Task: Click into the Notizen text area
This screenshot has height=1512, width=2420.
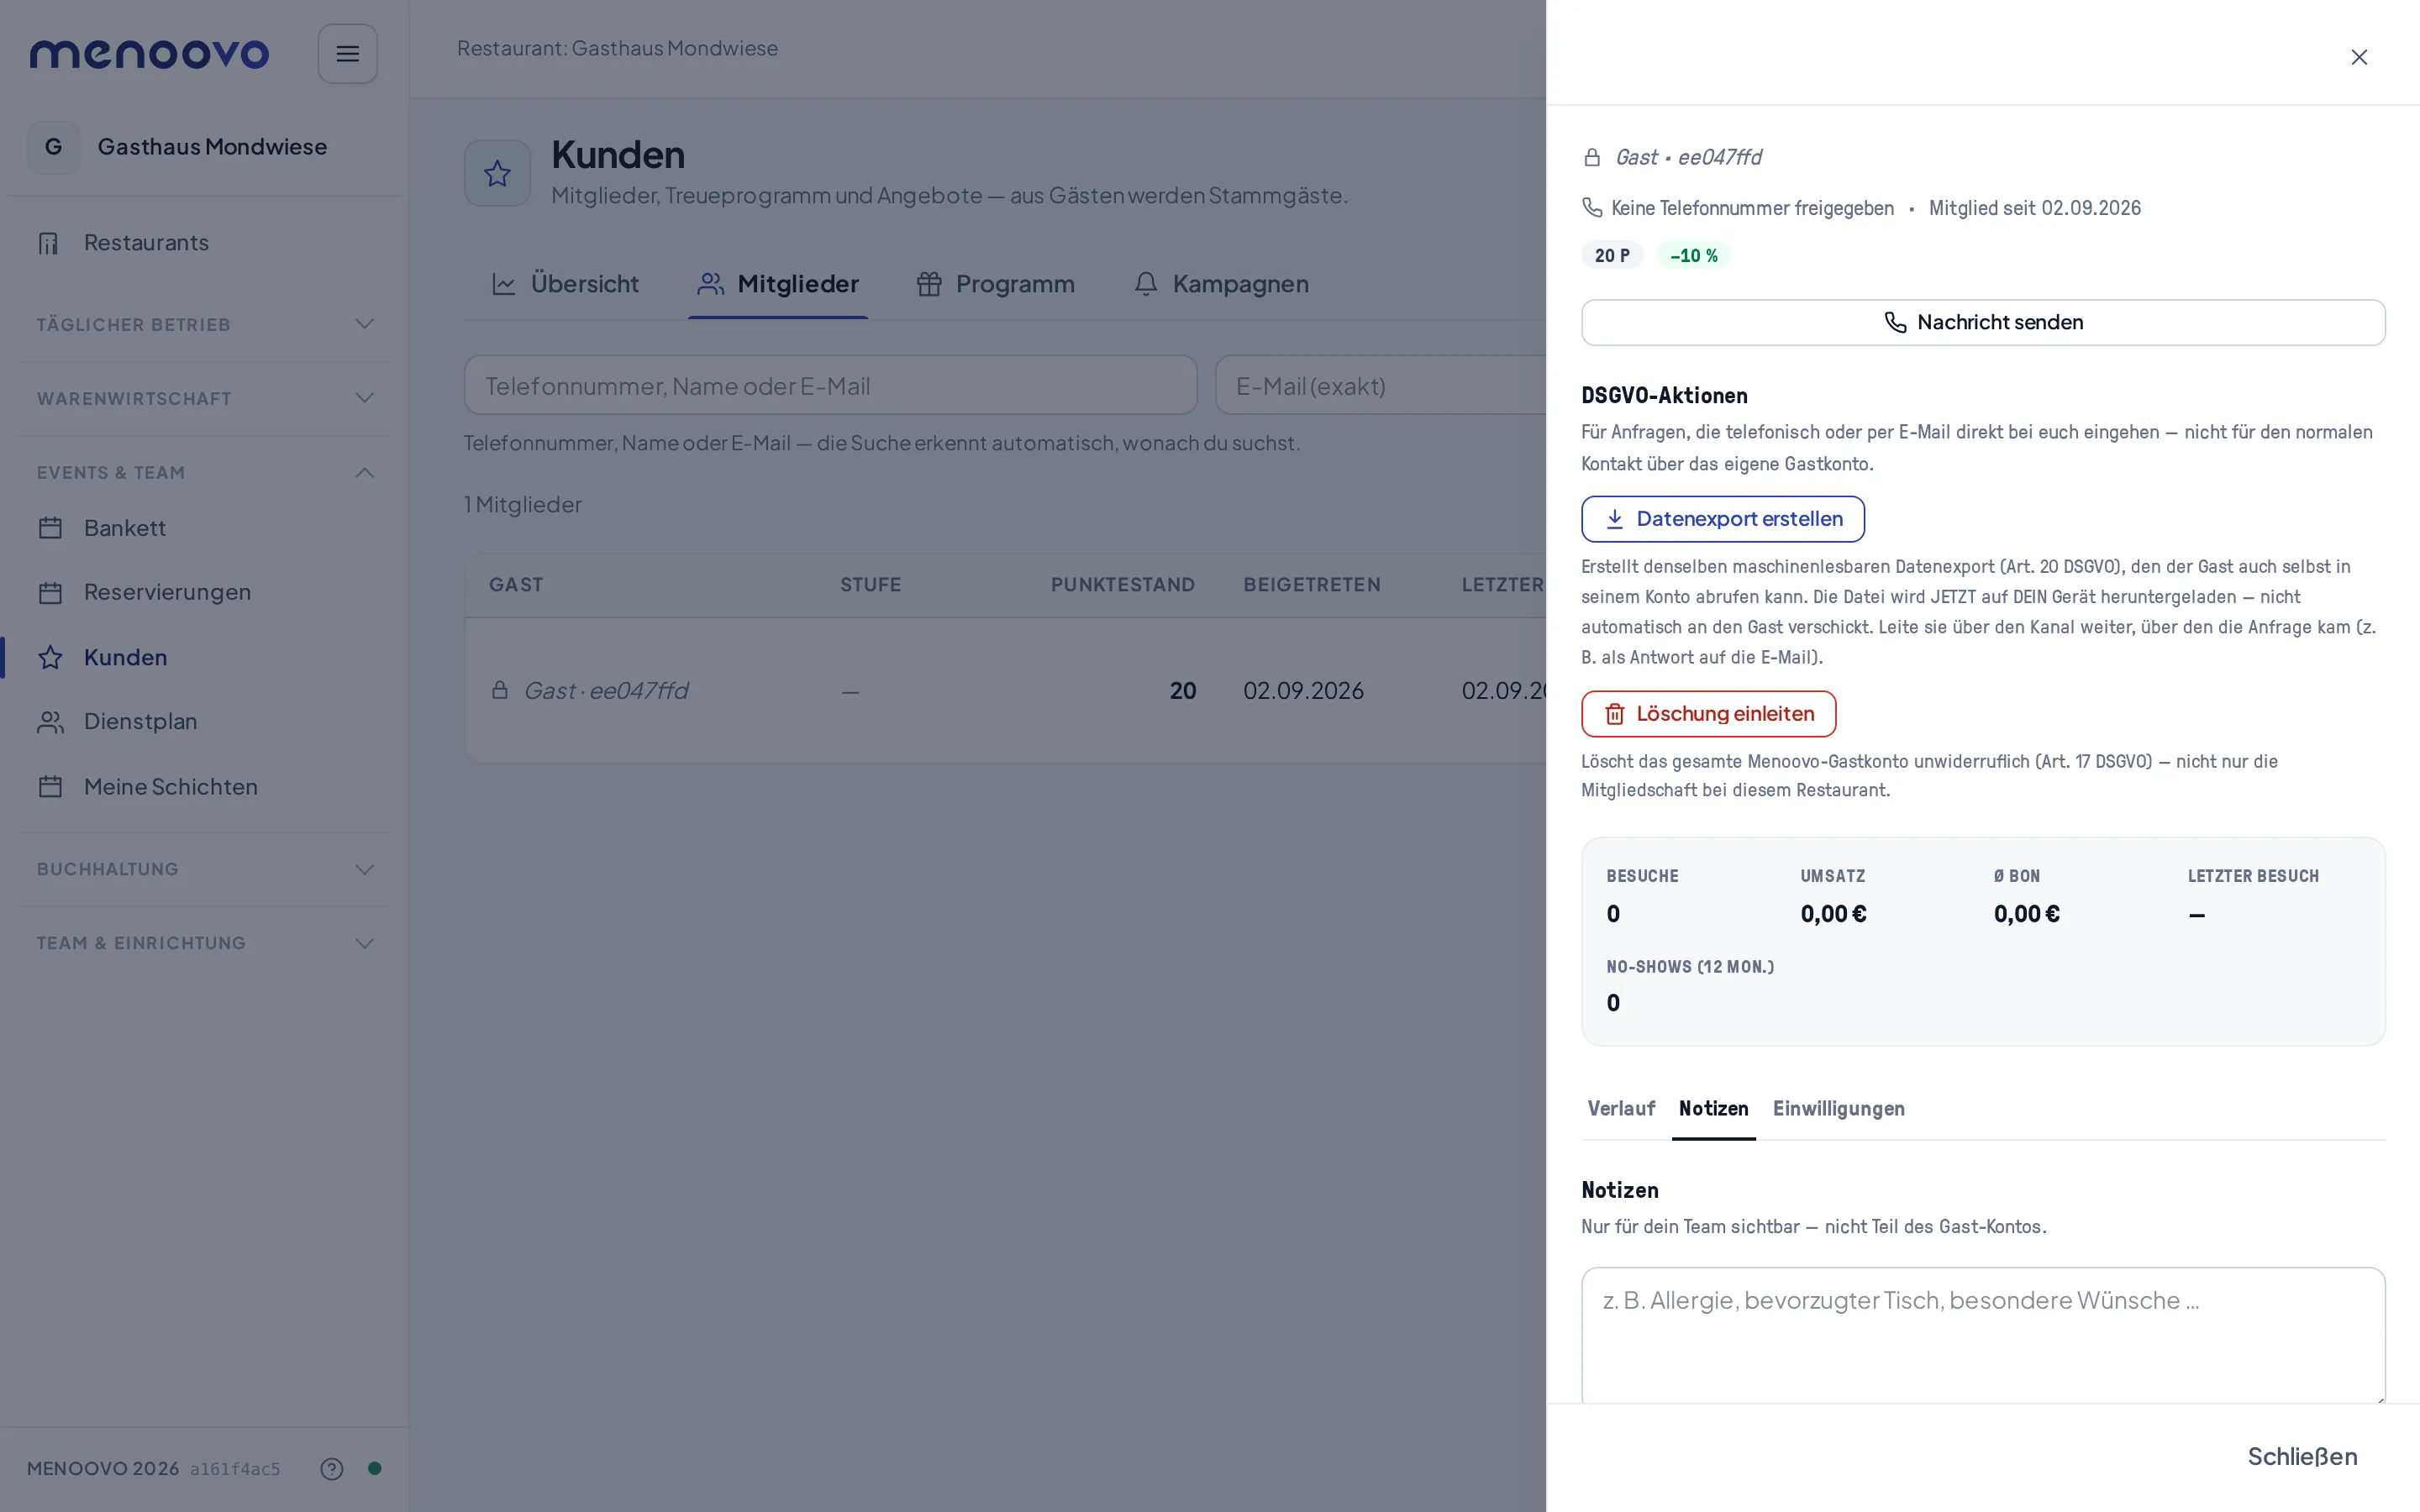Action: 1983,1334
